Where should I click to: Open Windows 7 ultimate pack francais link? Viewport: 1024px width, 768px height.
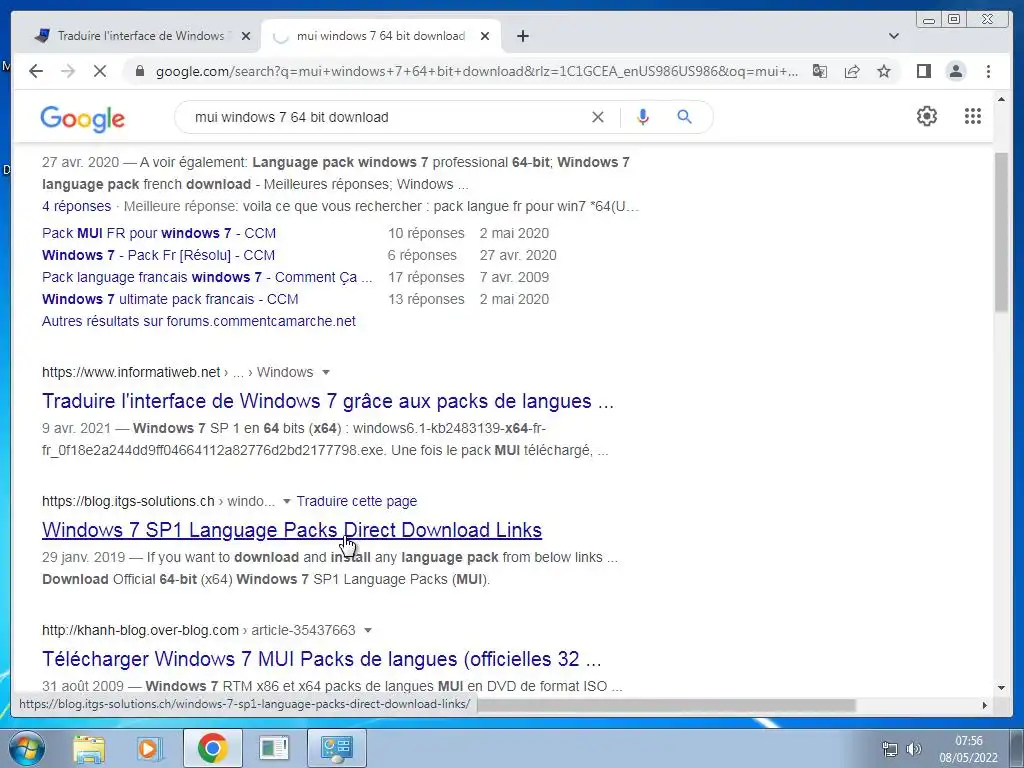pos(170,299)
